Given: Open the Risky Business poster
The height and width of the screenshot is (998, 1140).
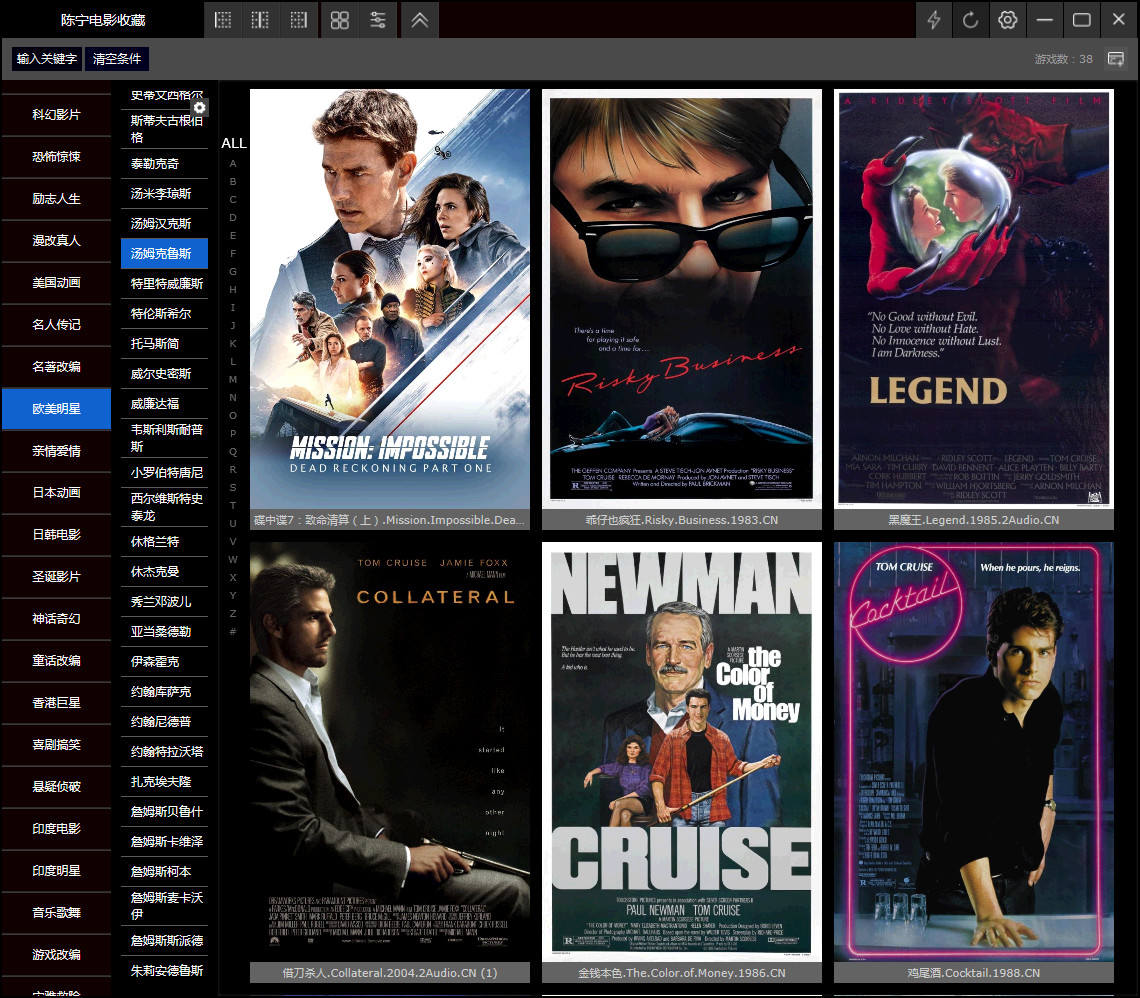Looking at the screenshot, I should tap(681, 298).
